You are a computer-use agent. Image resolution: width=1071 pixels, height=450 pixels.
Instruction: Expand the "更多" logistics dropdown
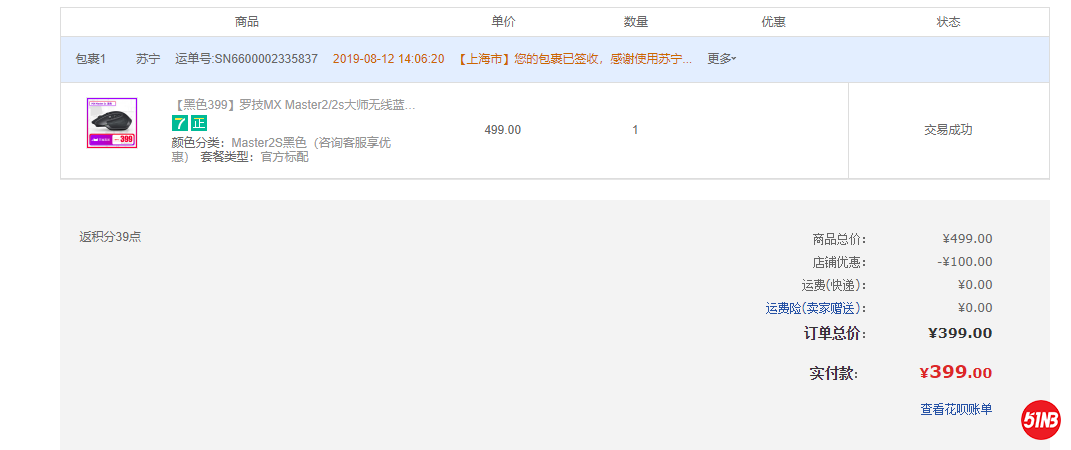coord(721,59)
